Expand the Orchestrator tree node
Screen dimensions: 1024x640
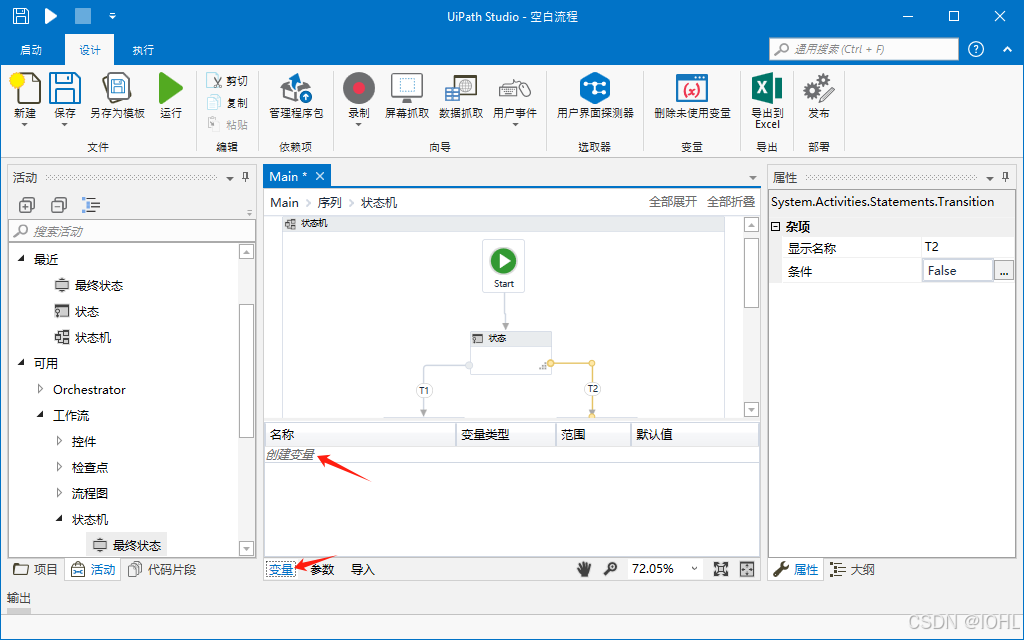click(40, 389)
